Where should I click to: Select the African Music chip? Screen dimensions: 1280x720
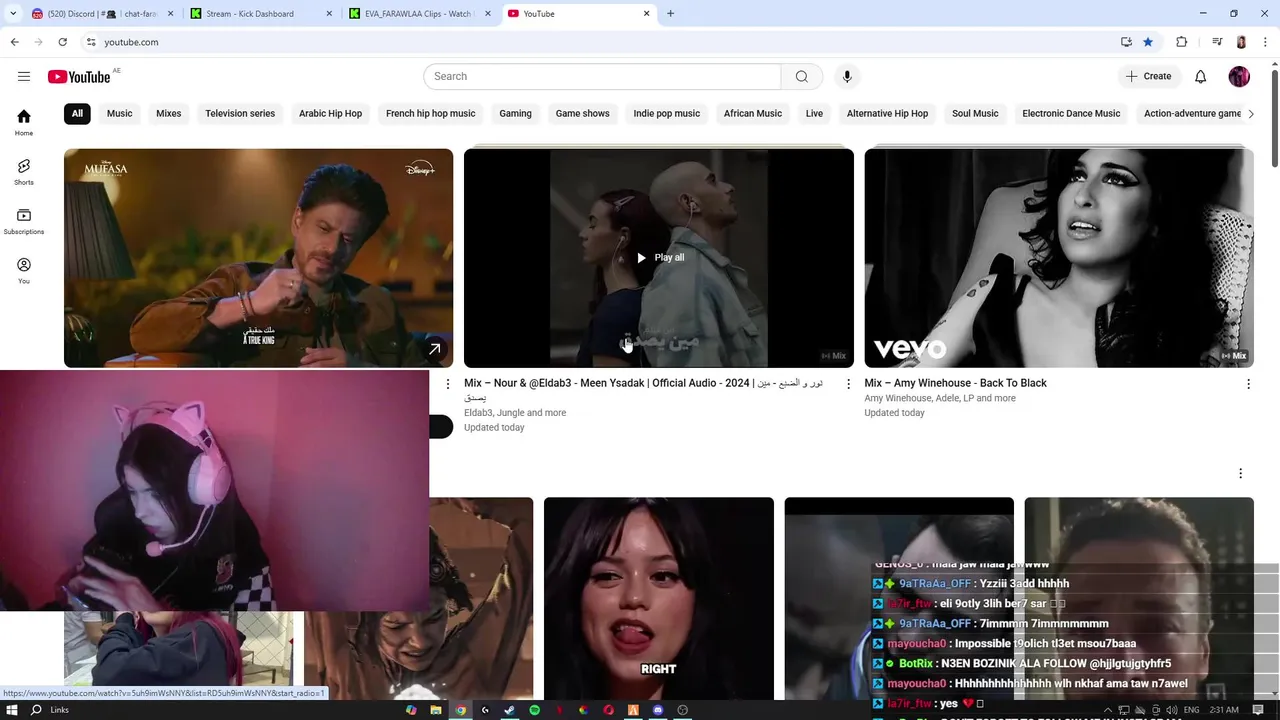tap(753, 113)
